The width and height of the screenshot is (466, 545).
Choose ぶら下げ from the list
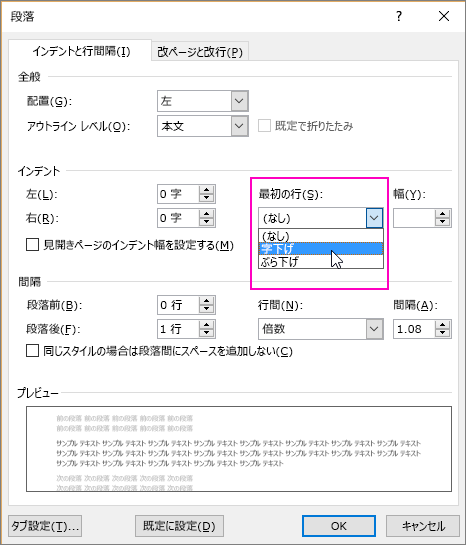click(x=321, y=262)
